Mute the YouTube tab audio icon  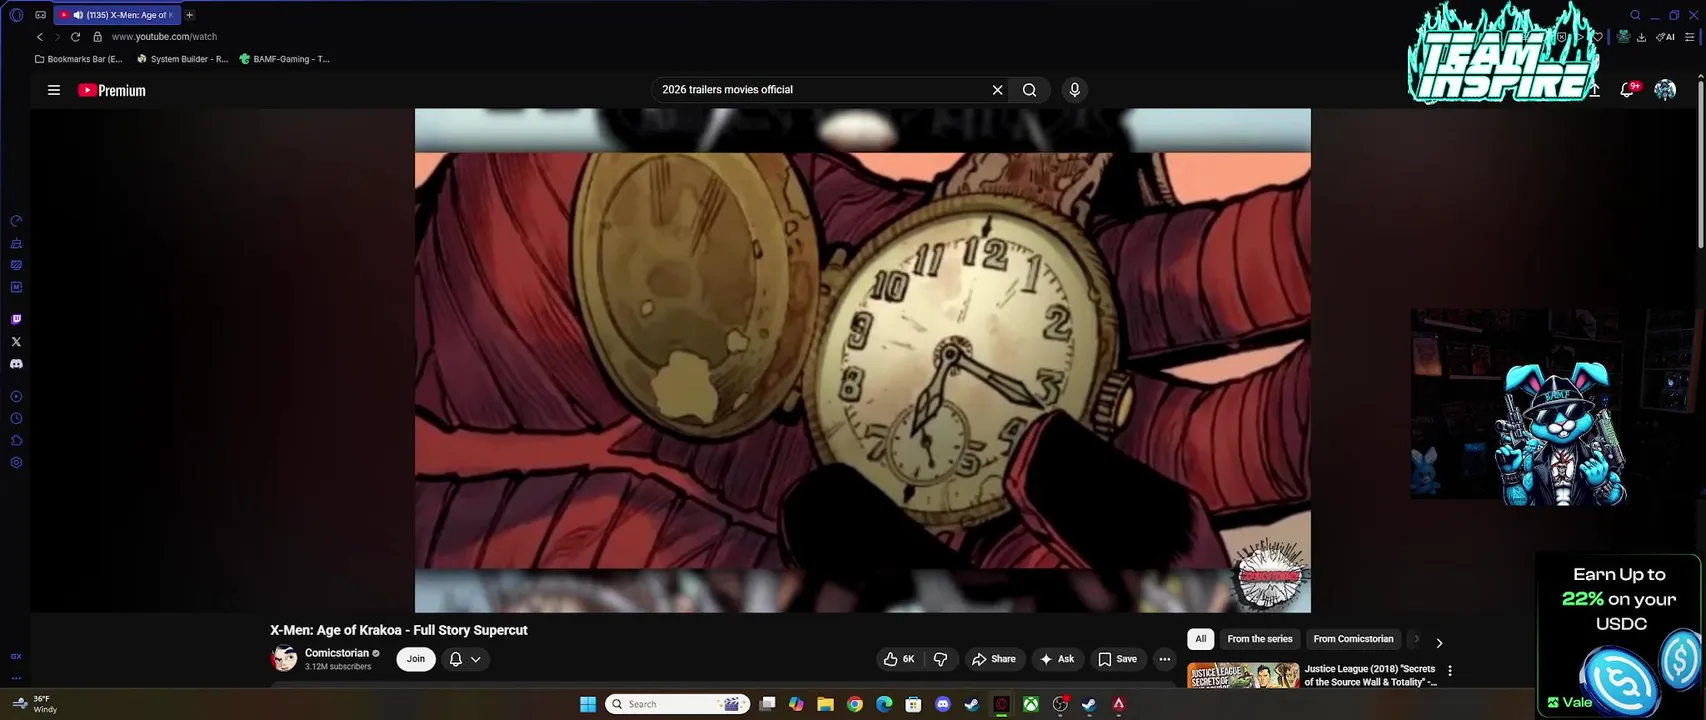tap(78, 15)
